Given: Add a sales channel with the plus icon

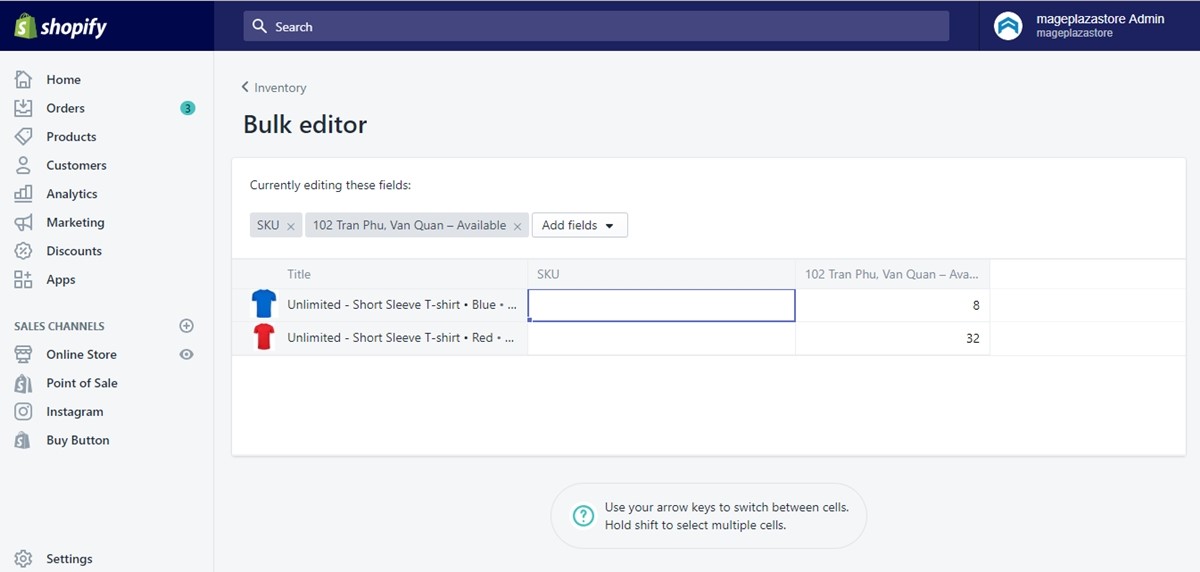Looking at the screenshot, I should (x=186, y=326).
